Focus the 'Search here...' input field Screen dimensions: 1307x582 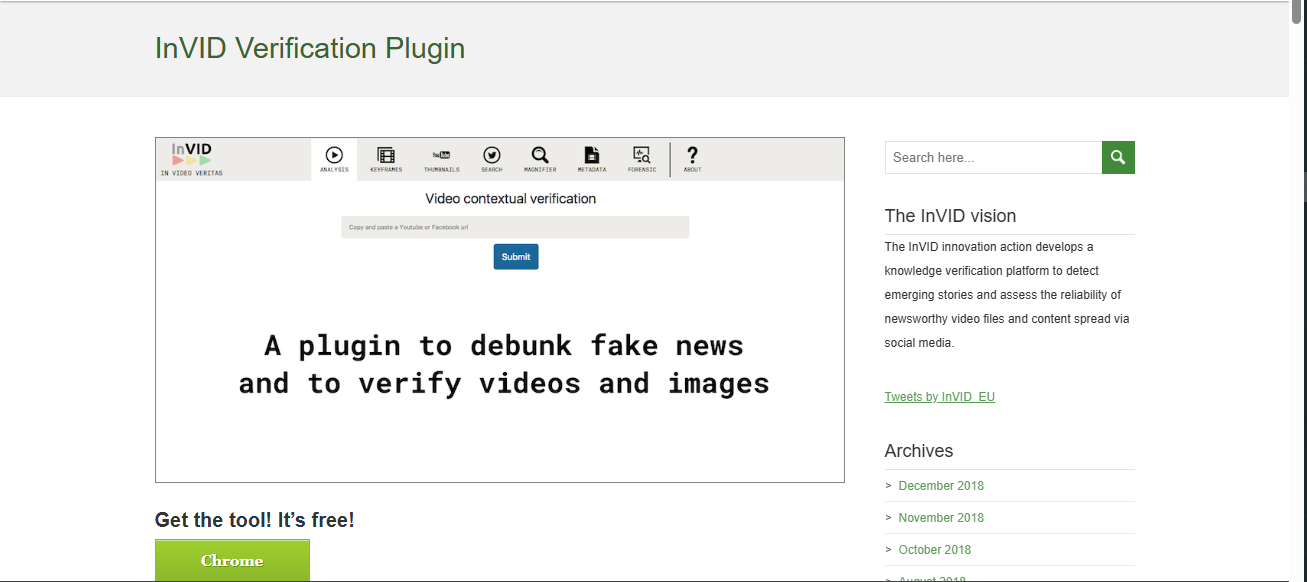pyautogui.click(x=993, y=157)
